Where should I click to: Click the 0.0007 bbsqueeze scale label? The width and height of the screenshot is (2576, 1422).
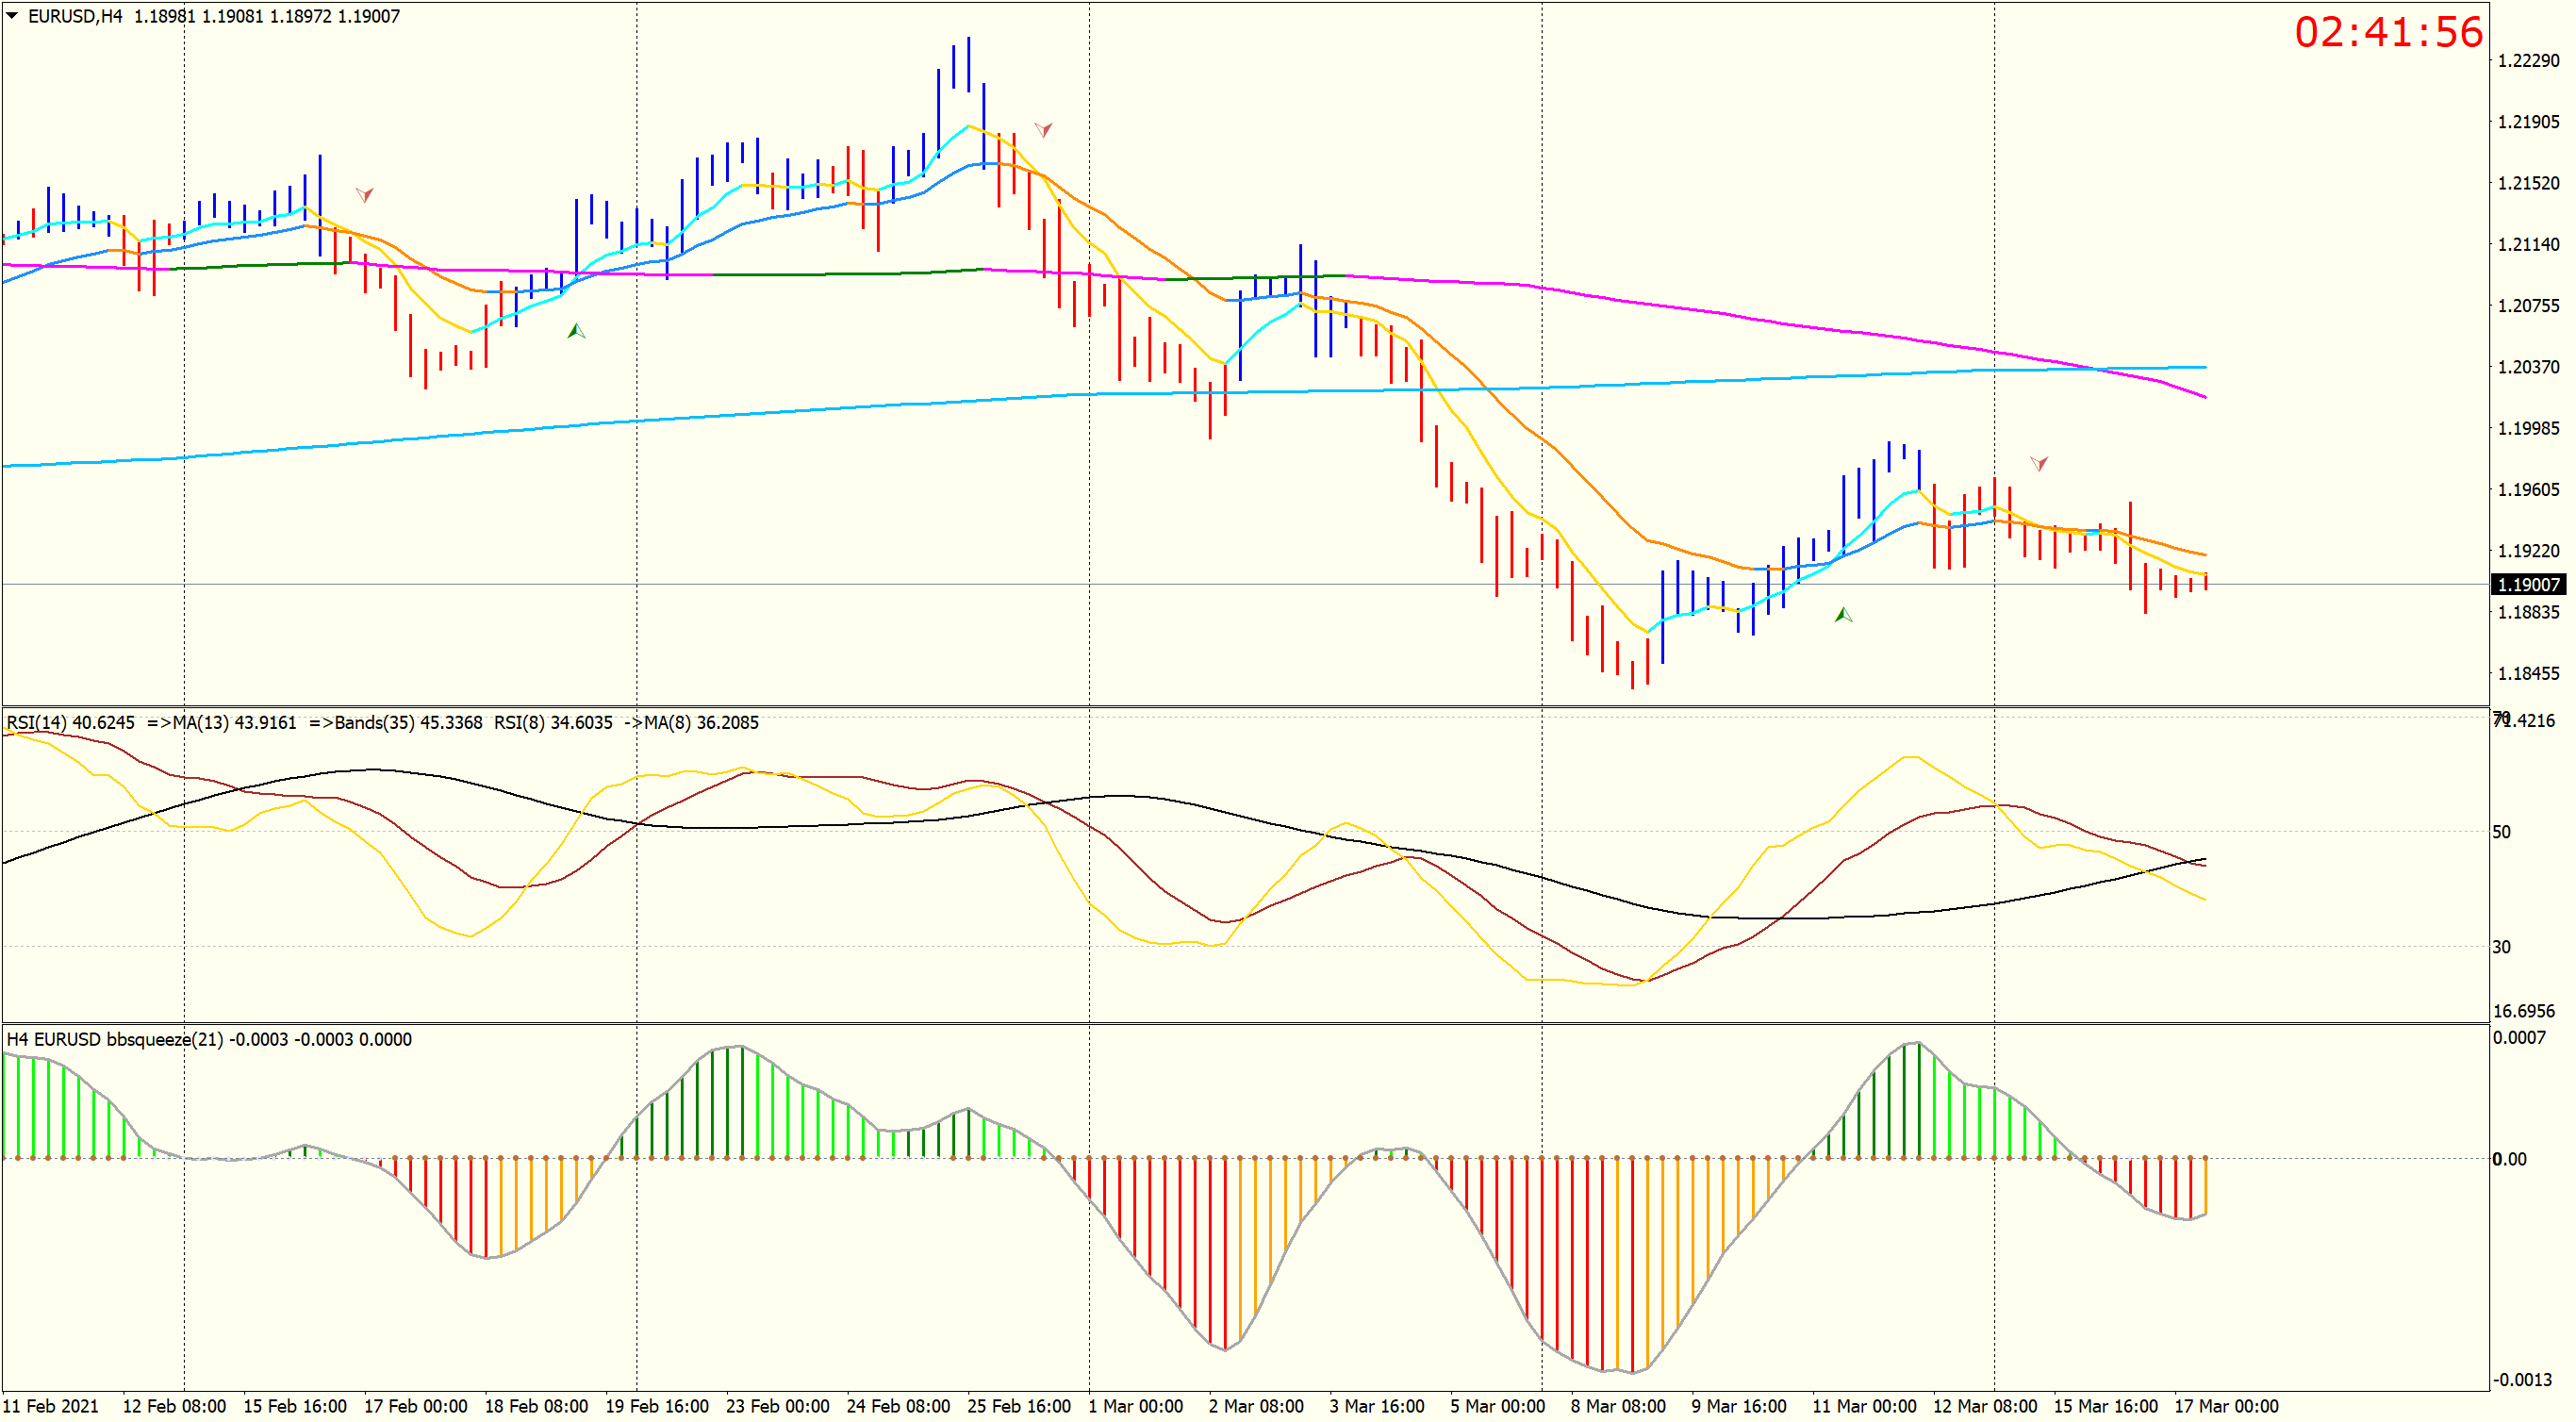click(x=2519, y=1037)
